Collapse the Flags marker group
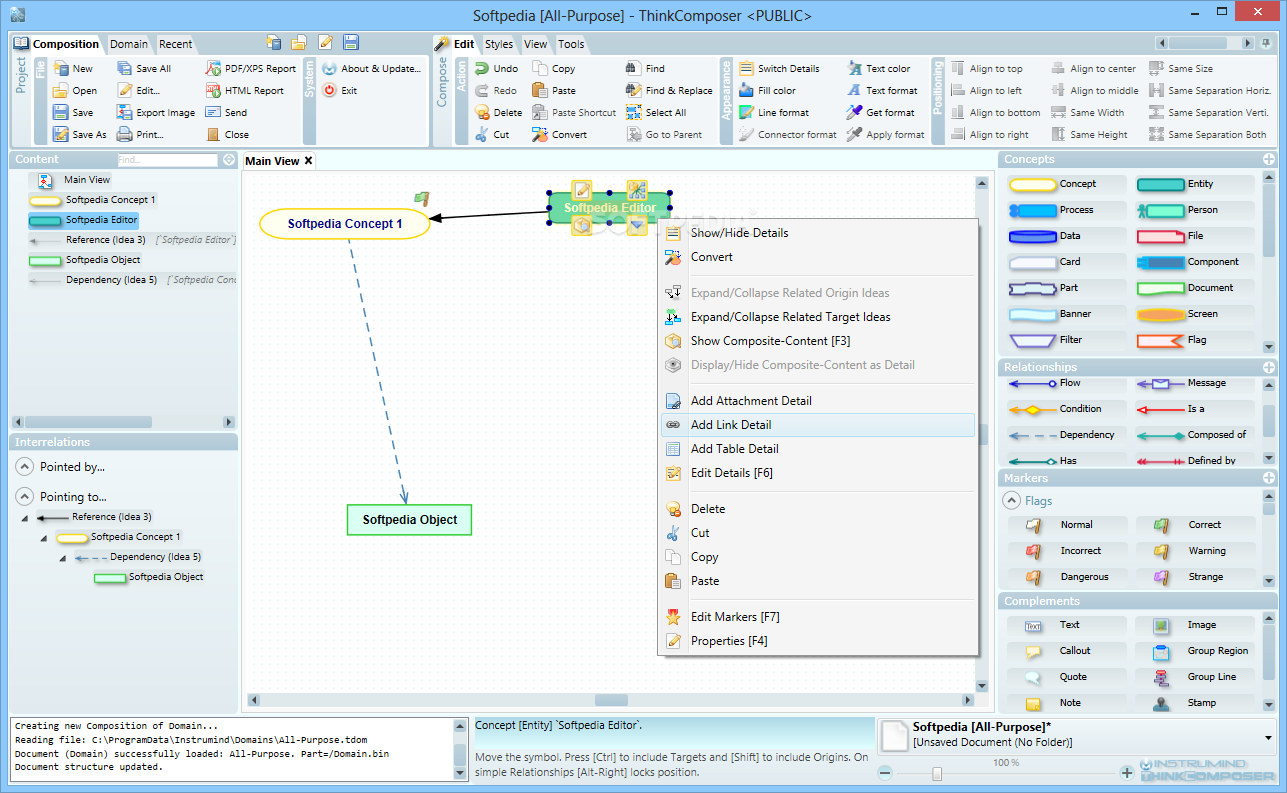 (1011, 501)
